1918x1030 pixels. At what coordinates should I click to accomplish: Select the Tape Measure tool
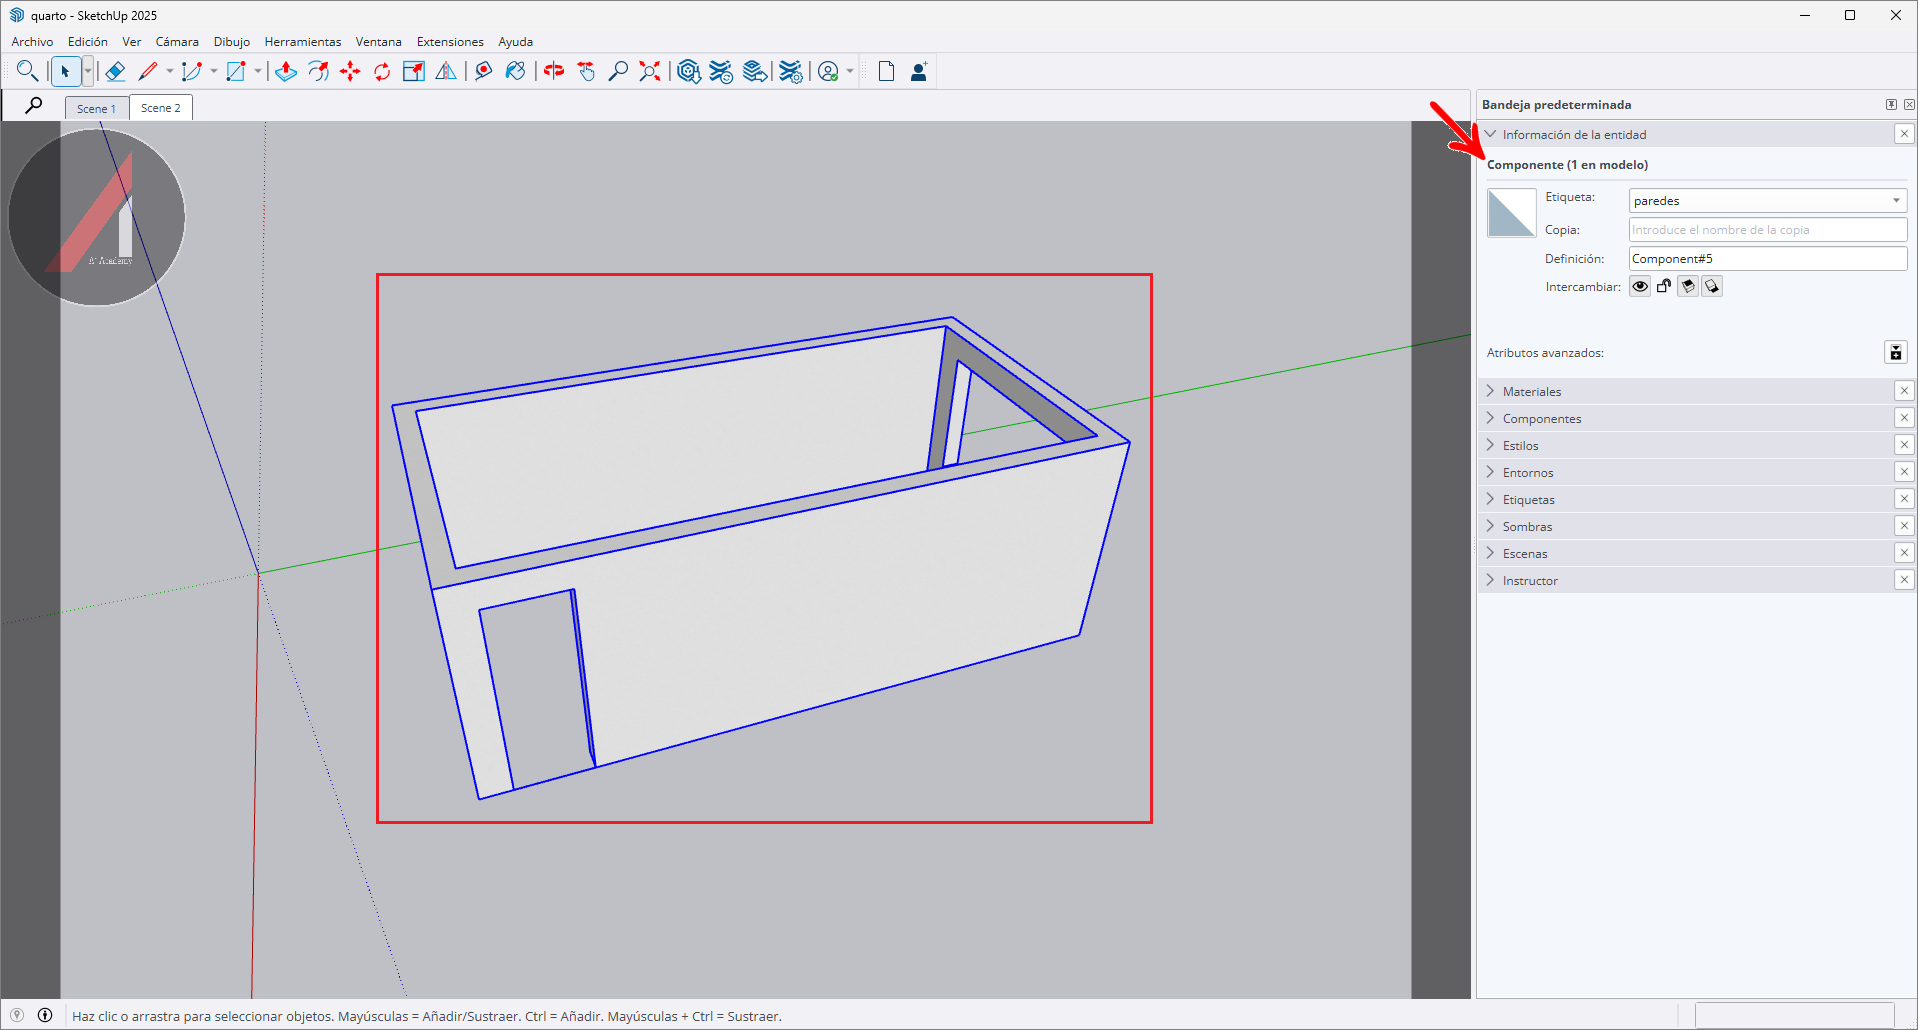click(484, 71)
